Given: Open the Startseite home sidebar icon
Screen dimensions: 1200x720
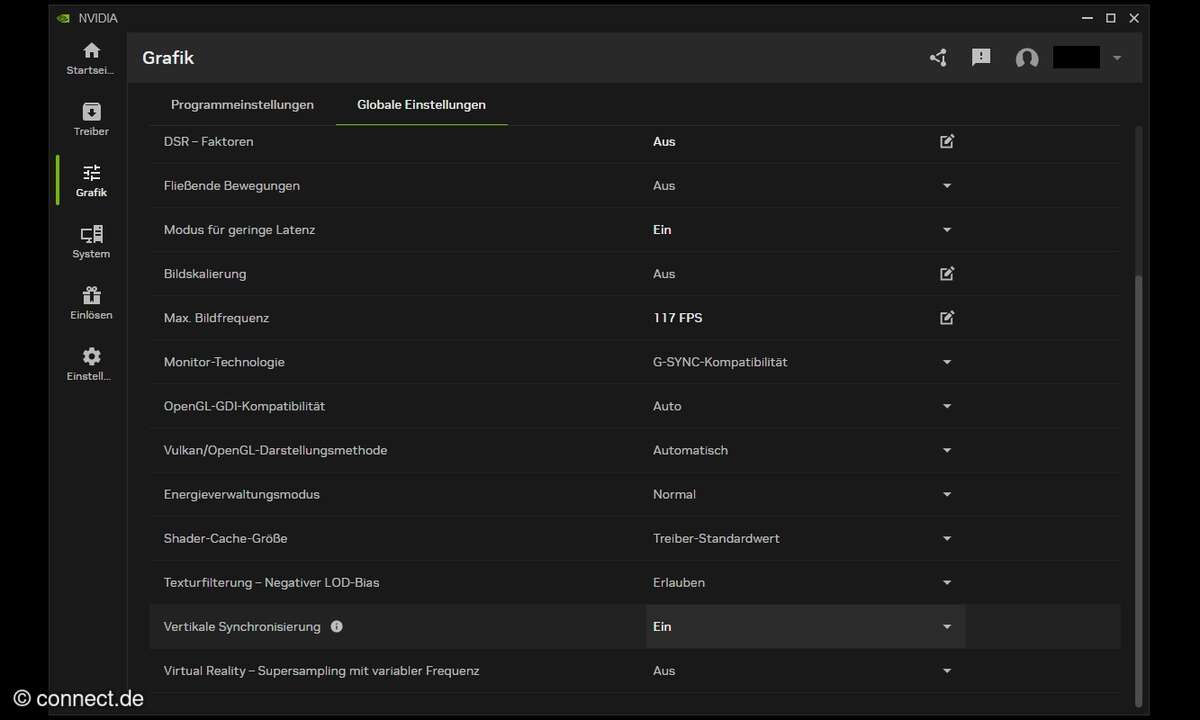Looking at the screenshot, I should click(91, 50).
